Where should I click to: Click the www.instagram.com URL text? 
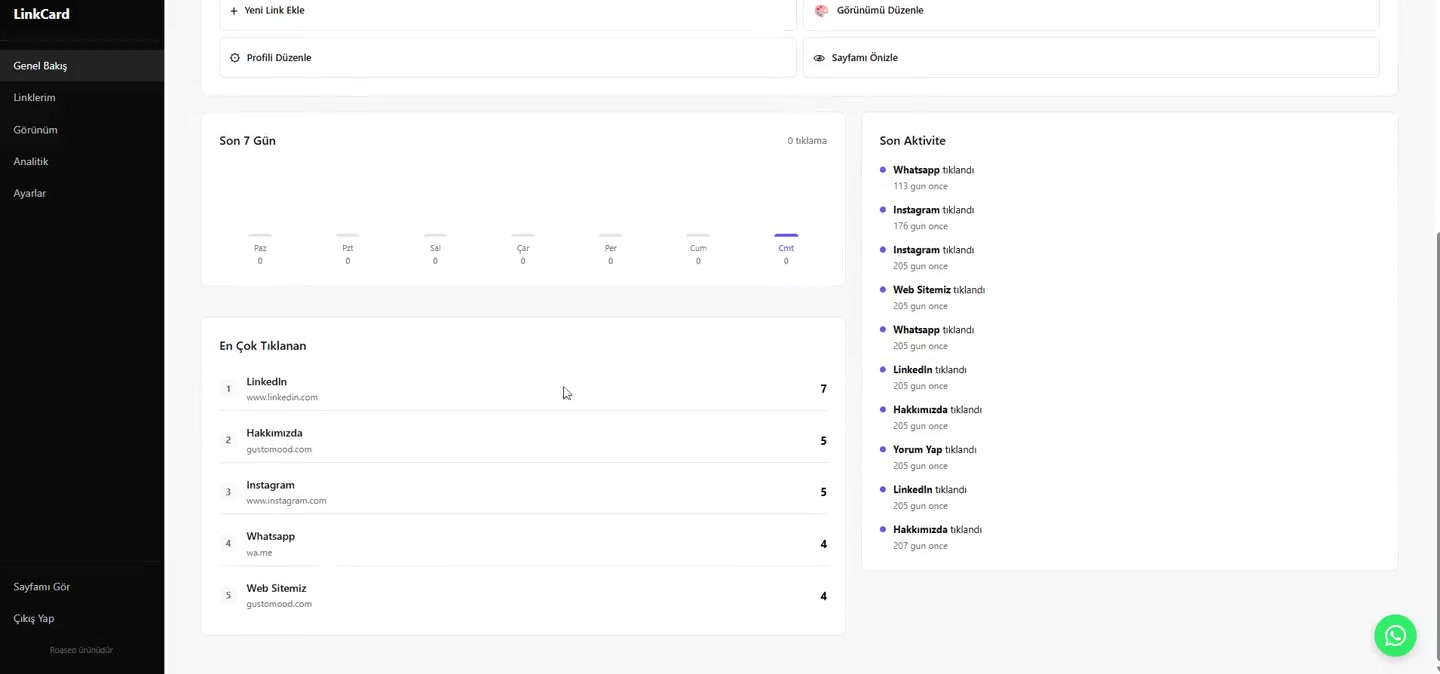(286, 501)
